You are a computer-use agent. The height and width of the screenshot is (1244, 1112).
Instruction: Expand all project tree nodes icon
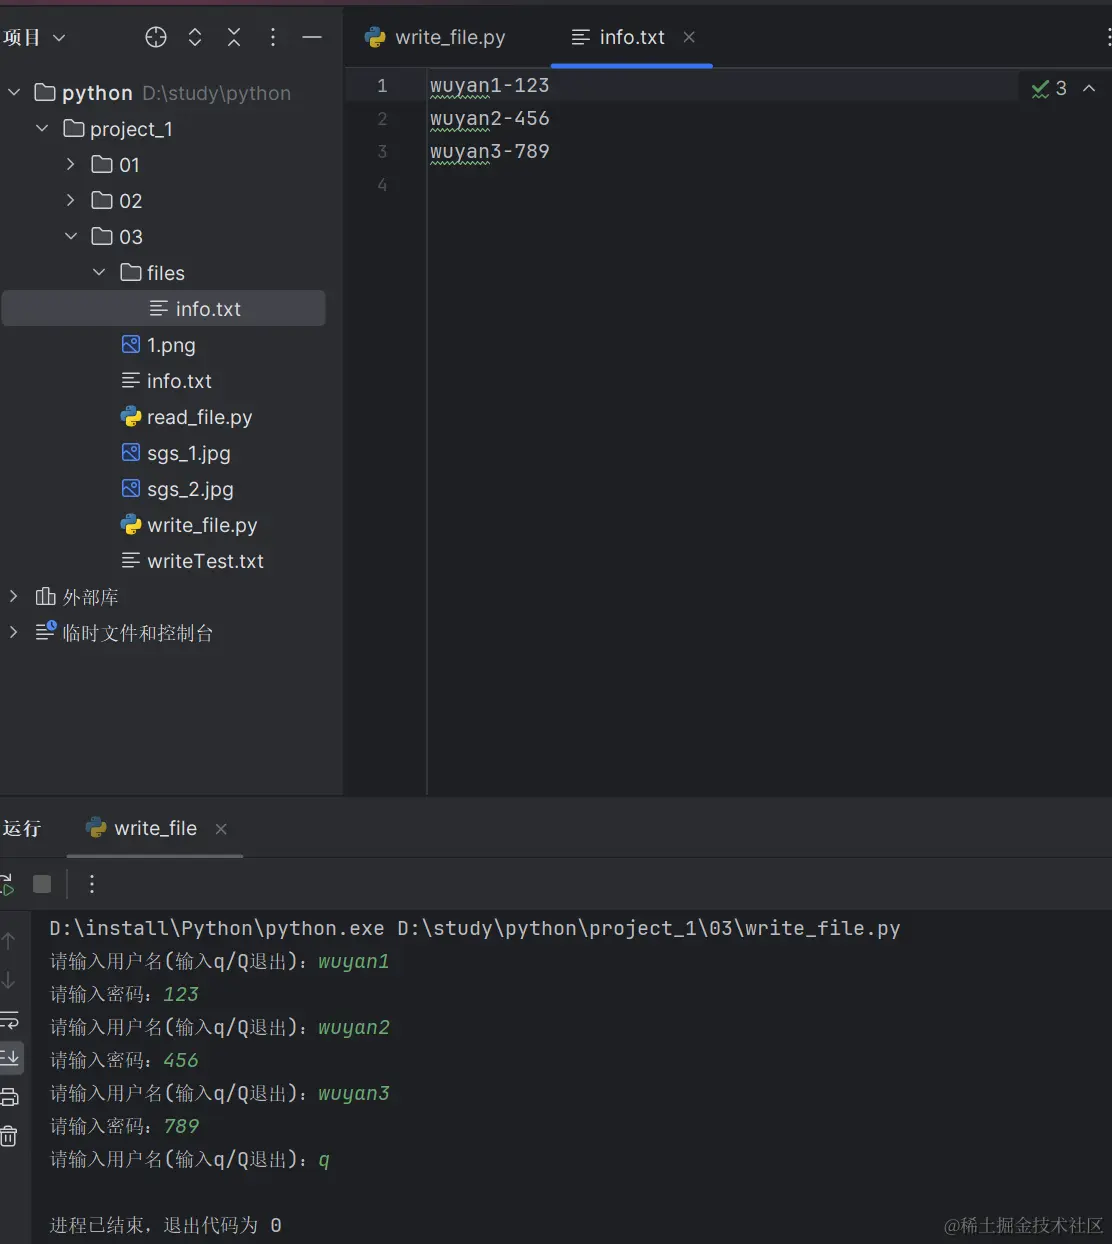(x=195, y=37)
